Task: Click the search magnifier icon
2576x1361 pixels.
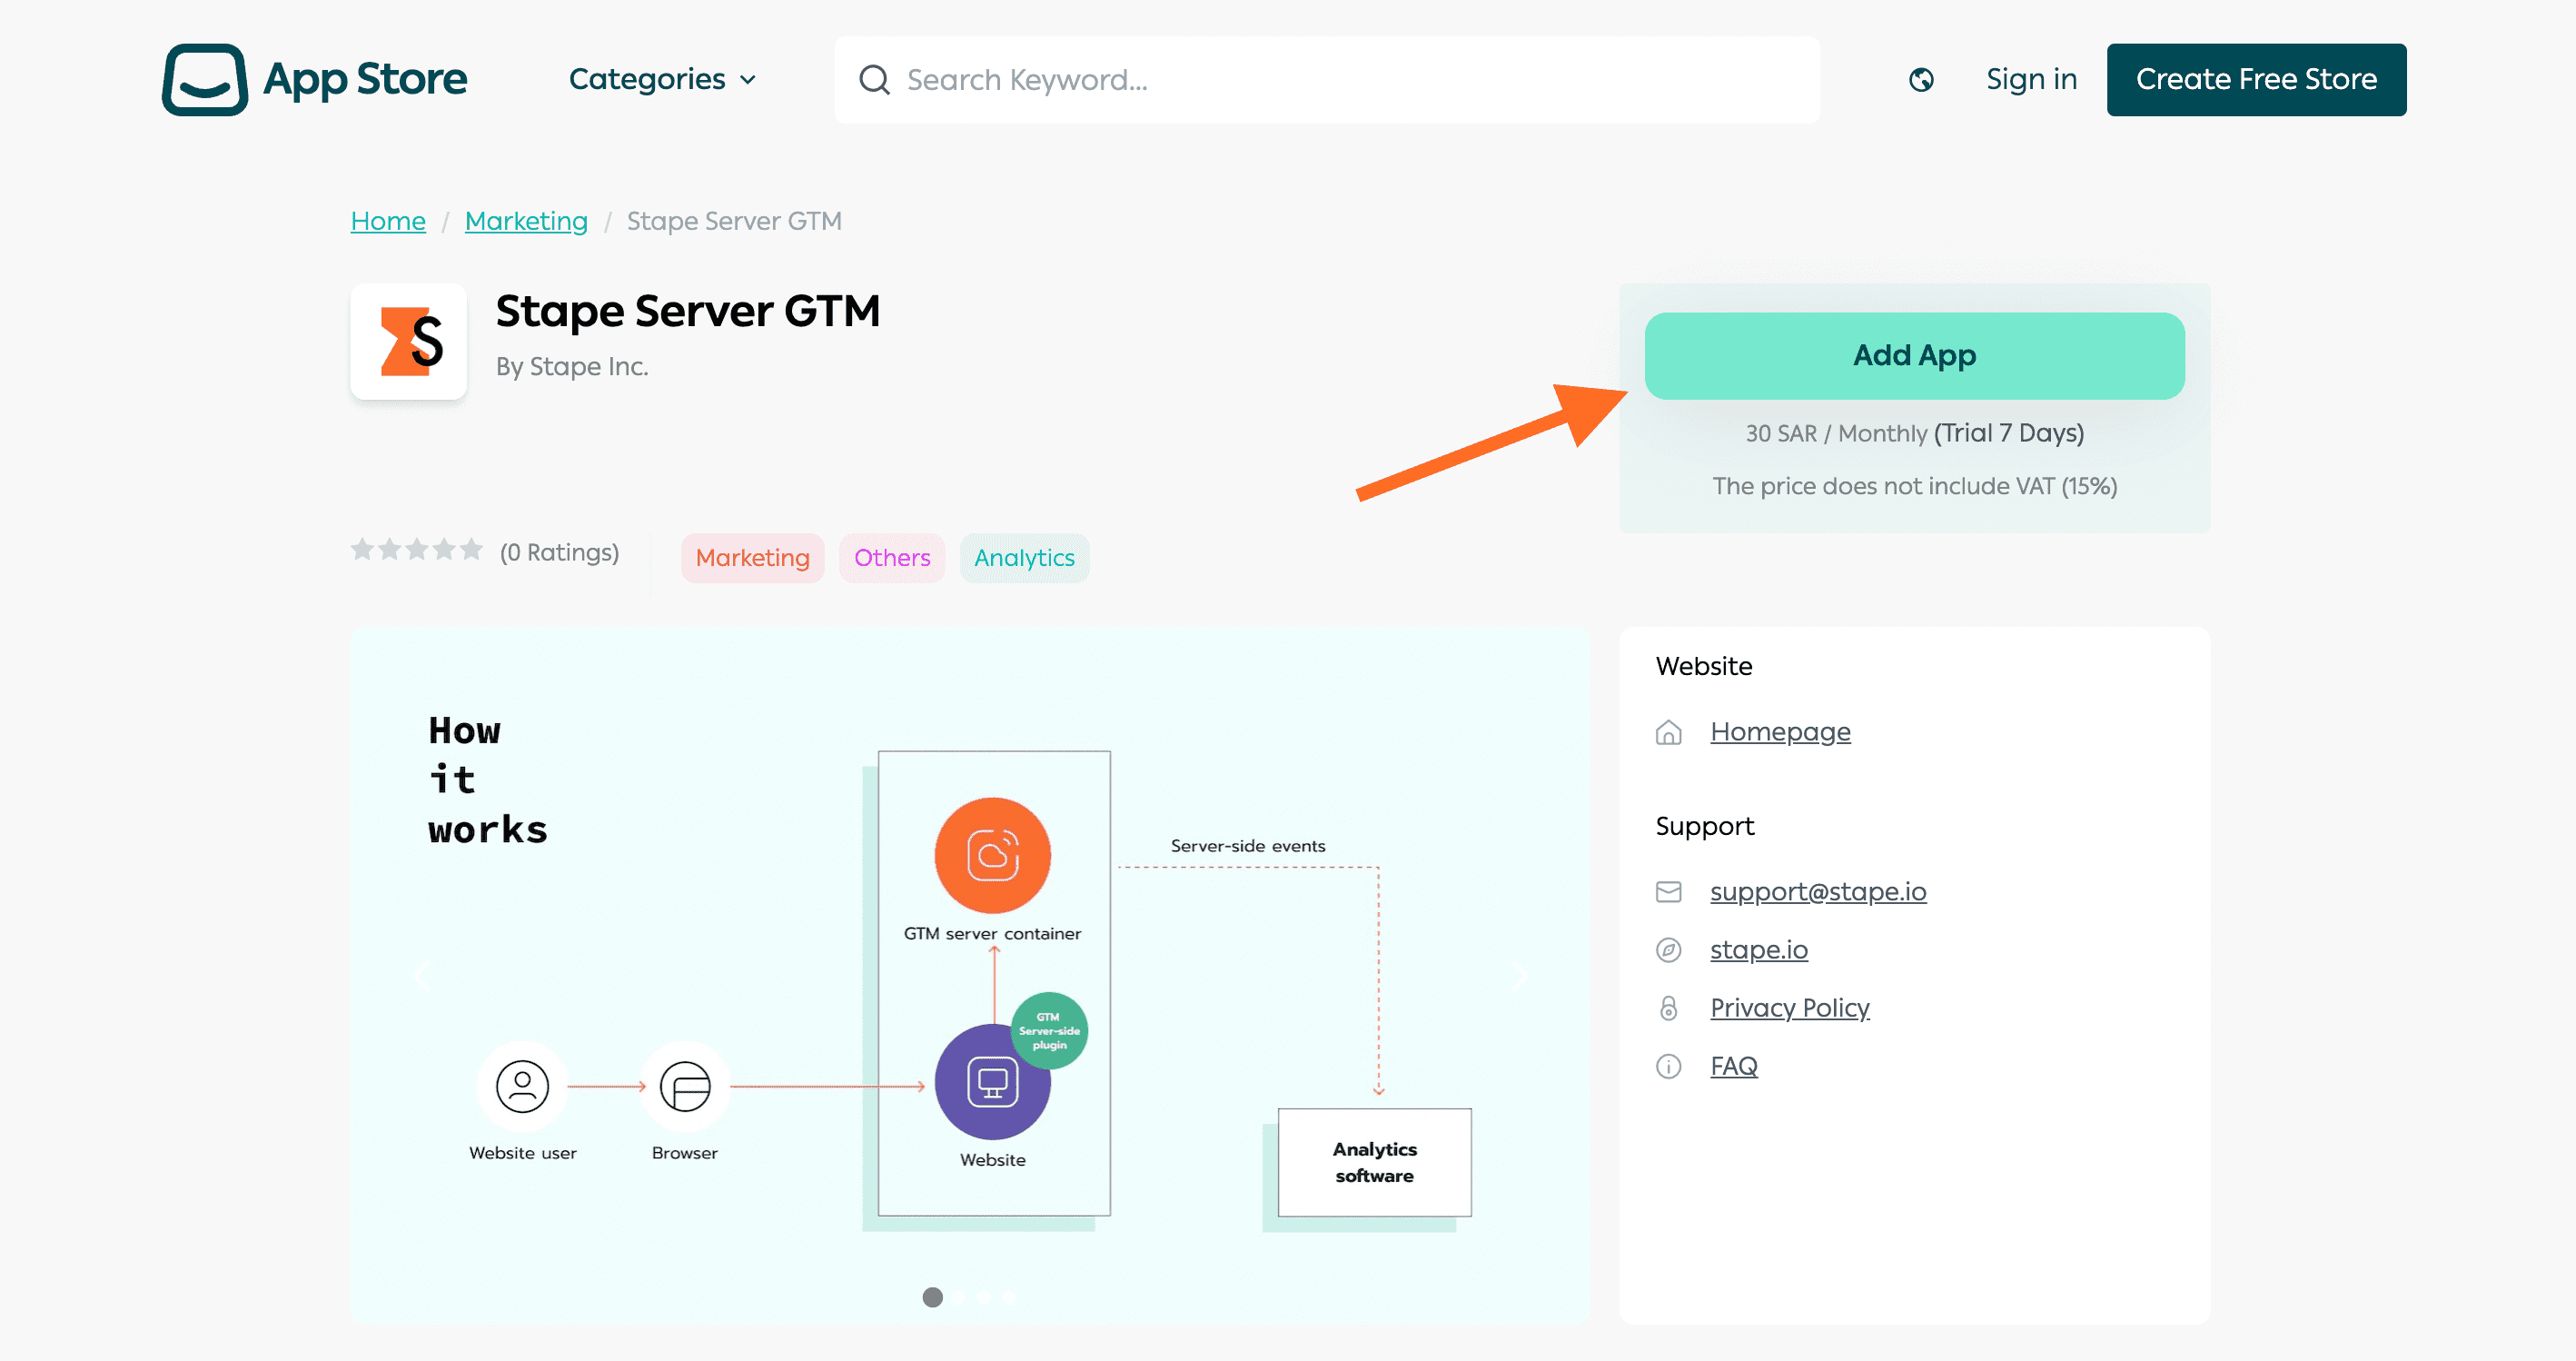Action: pos(874,80)
